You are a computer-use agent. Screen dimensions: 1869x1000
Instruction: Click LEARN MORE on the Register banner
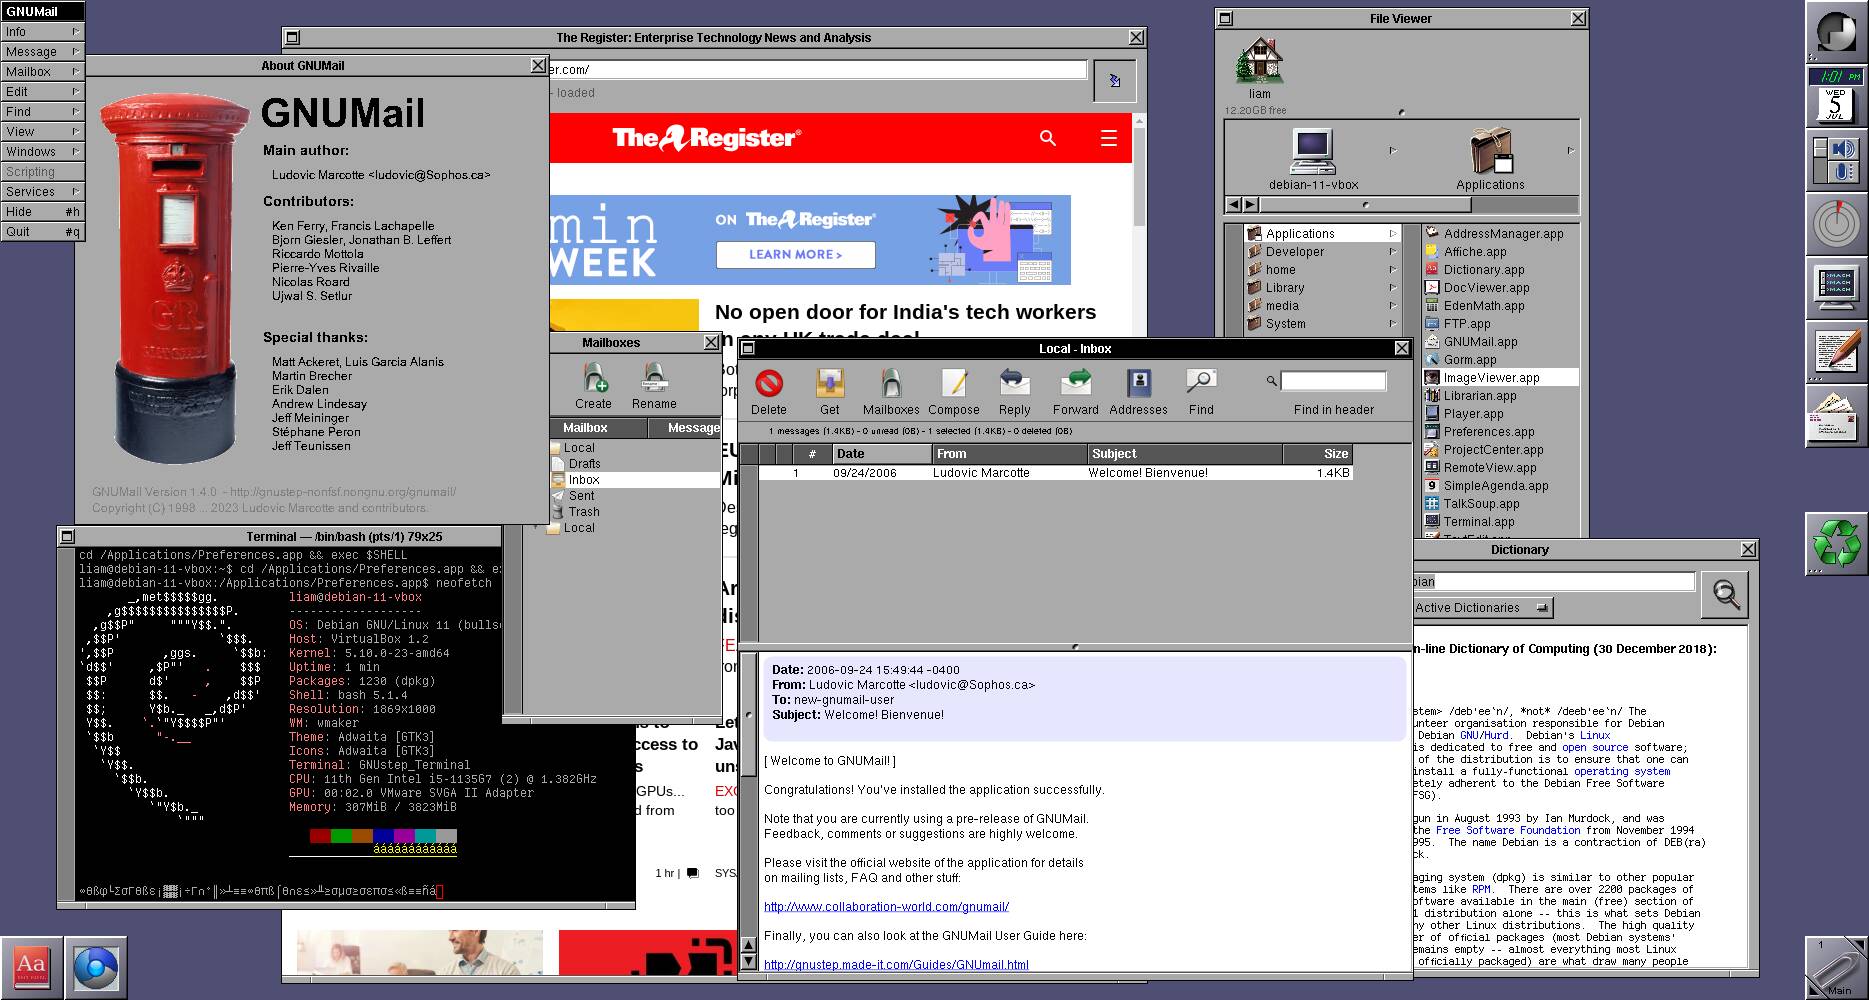pos(795,255)
